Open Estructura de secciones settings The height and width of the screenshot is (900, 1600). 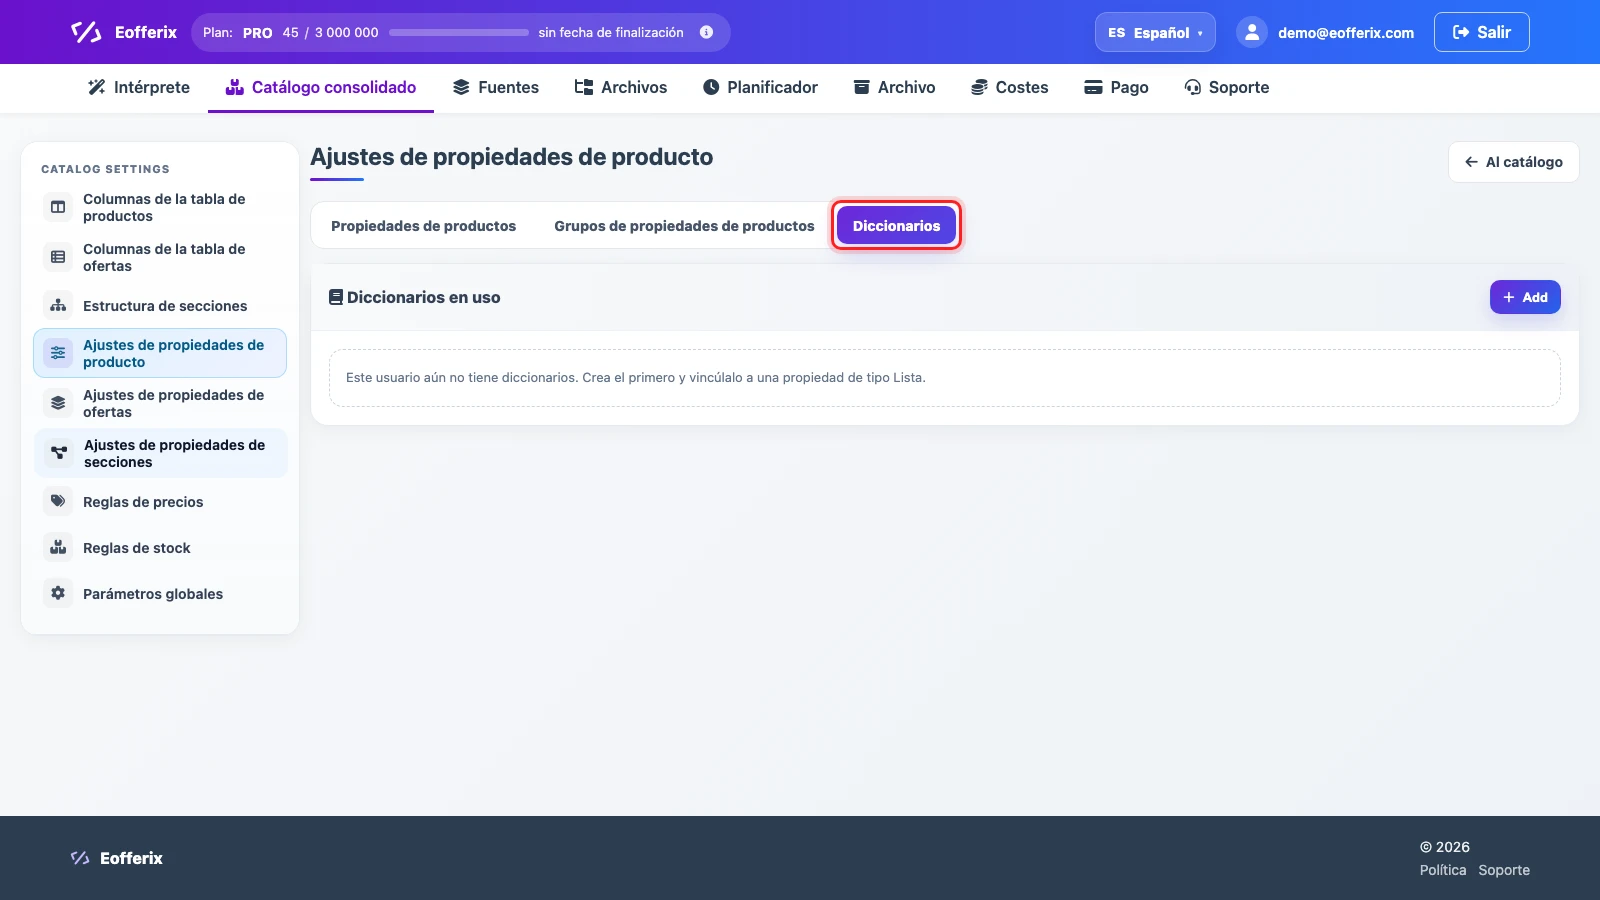[x=160, y=305]
